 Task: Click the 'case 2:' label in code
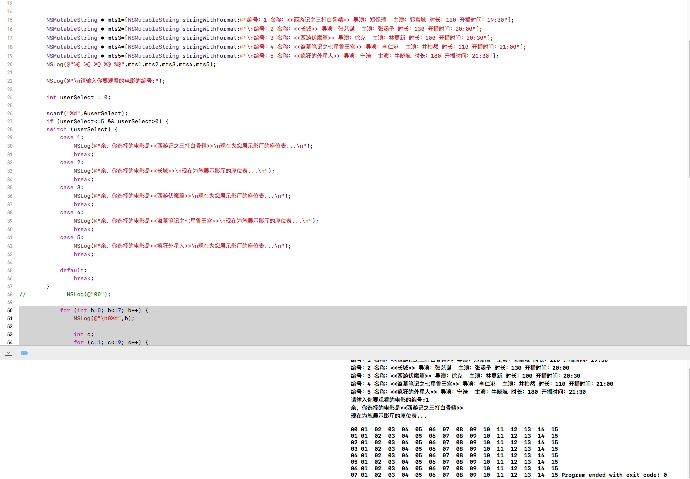[72, 162]
